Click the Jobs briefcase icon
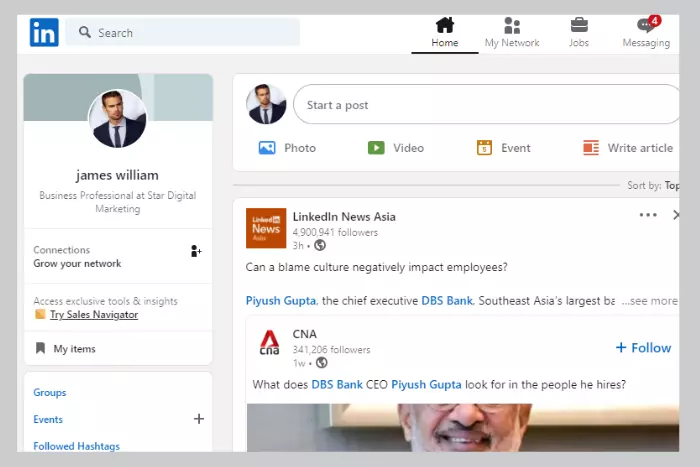 [579, 25]
